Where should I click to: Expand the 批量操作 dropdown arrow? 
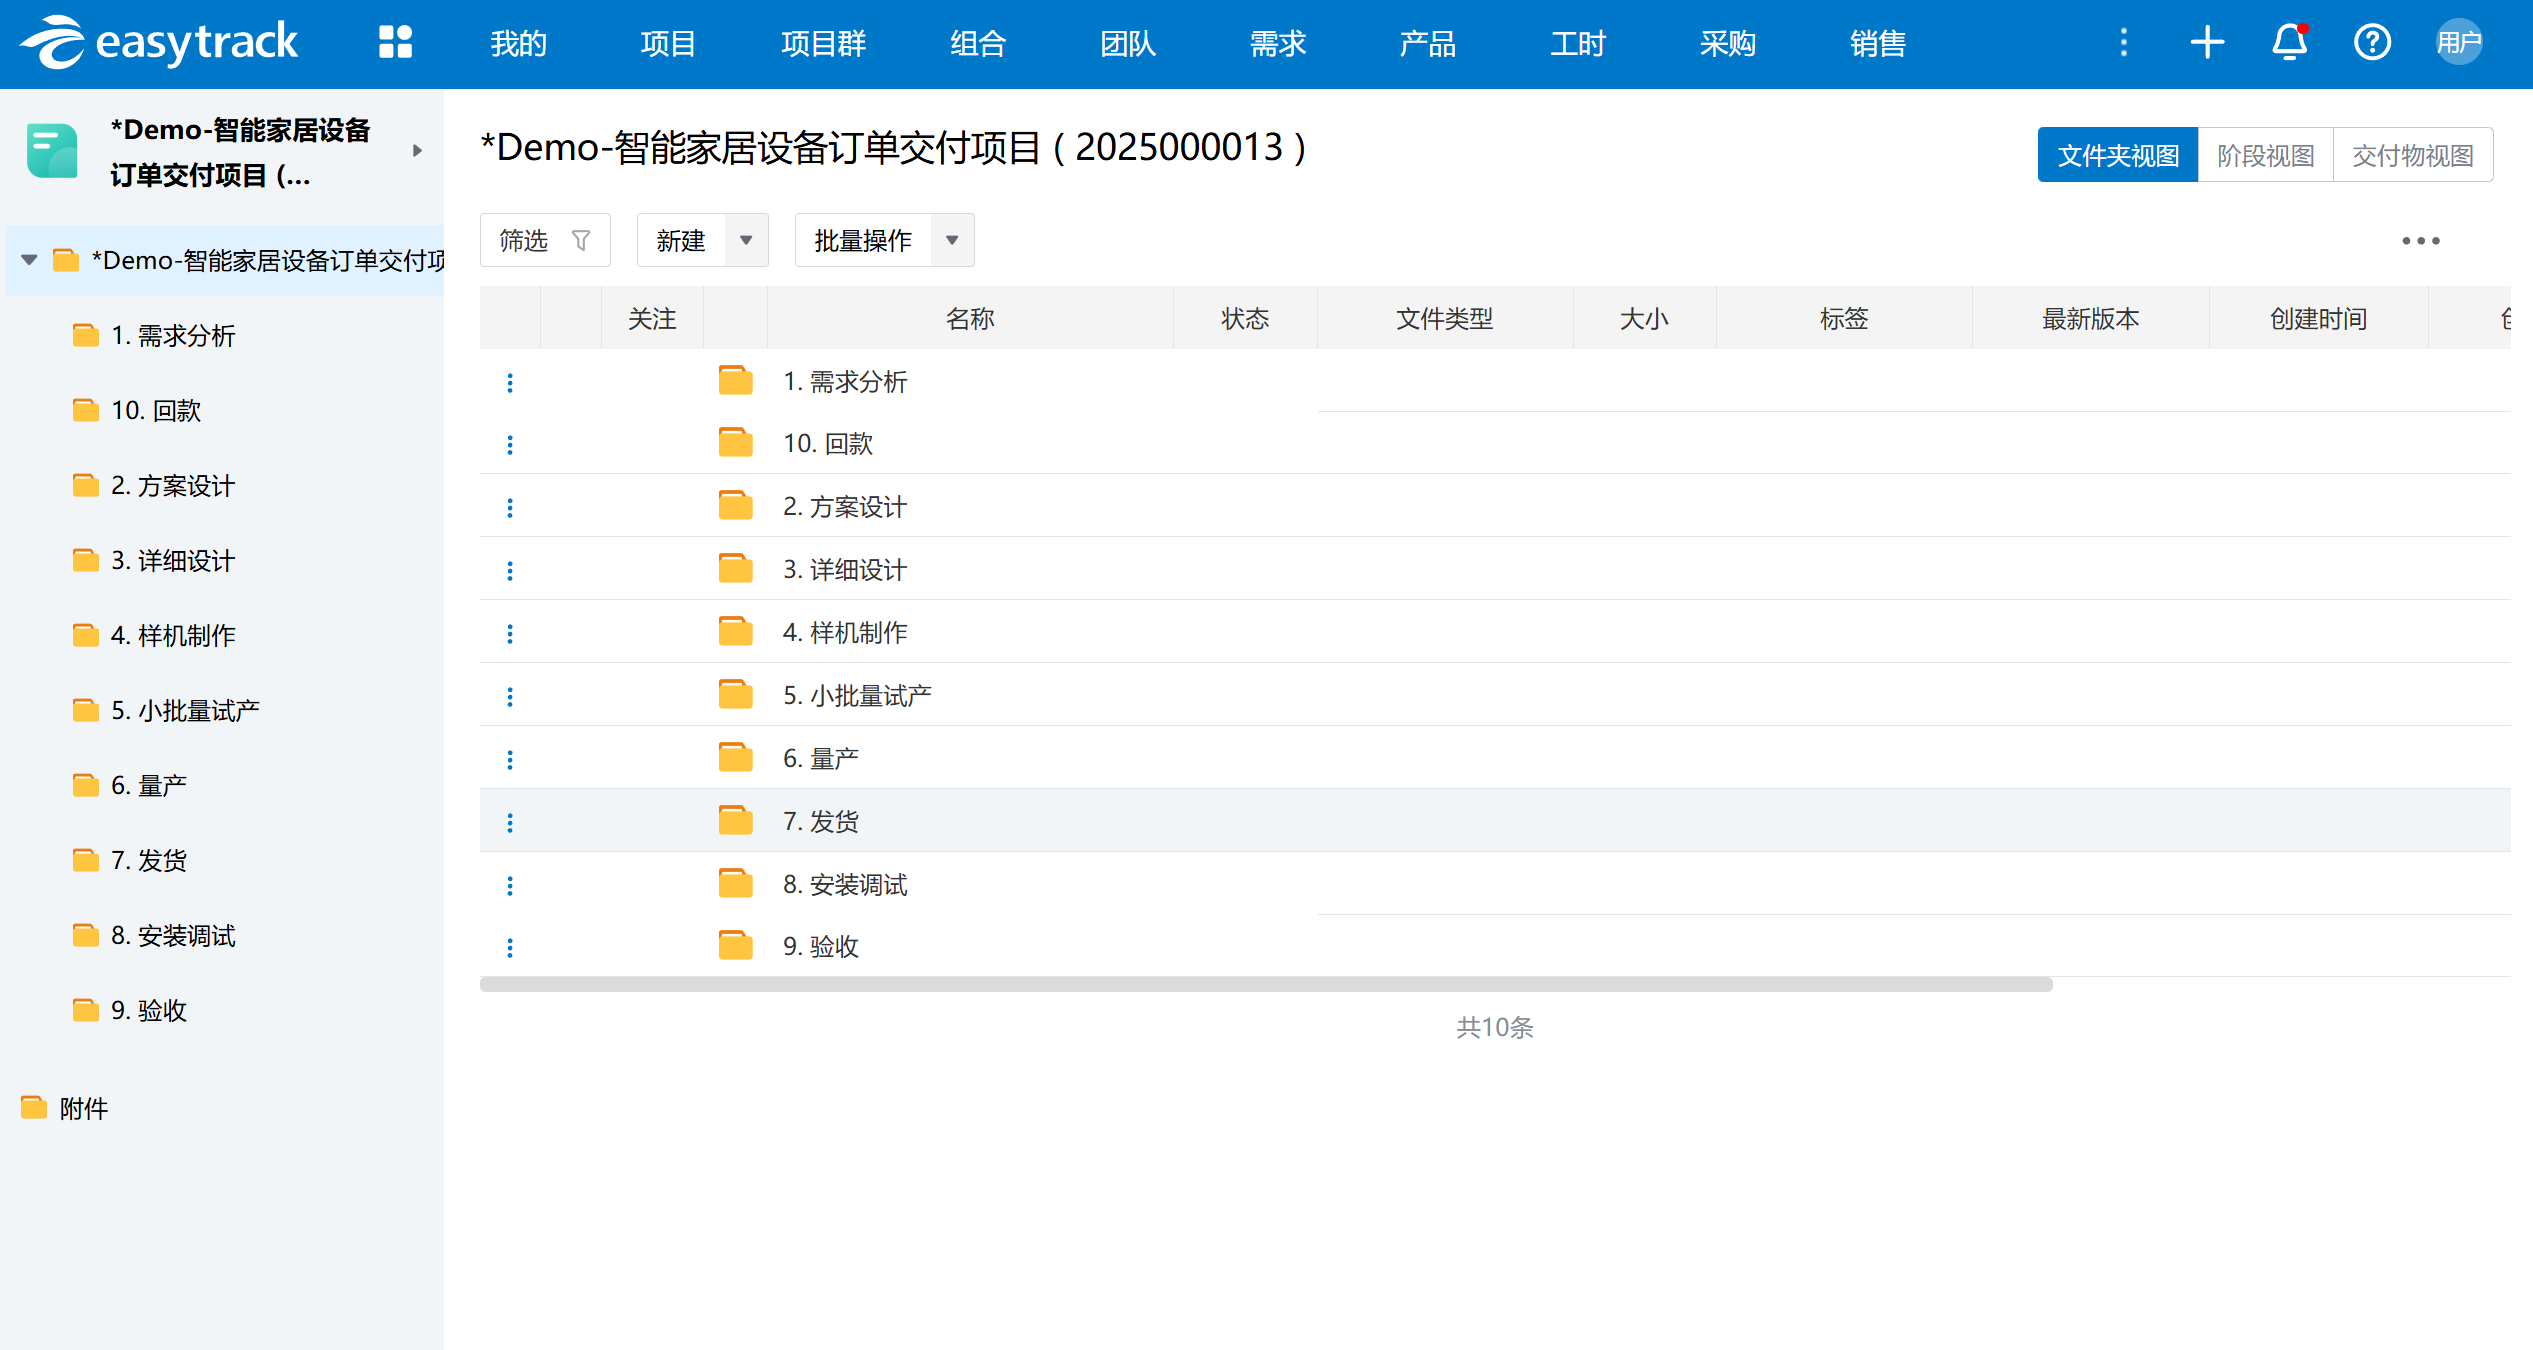(952, 241)
